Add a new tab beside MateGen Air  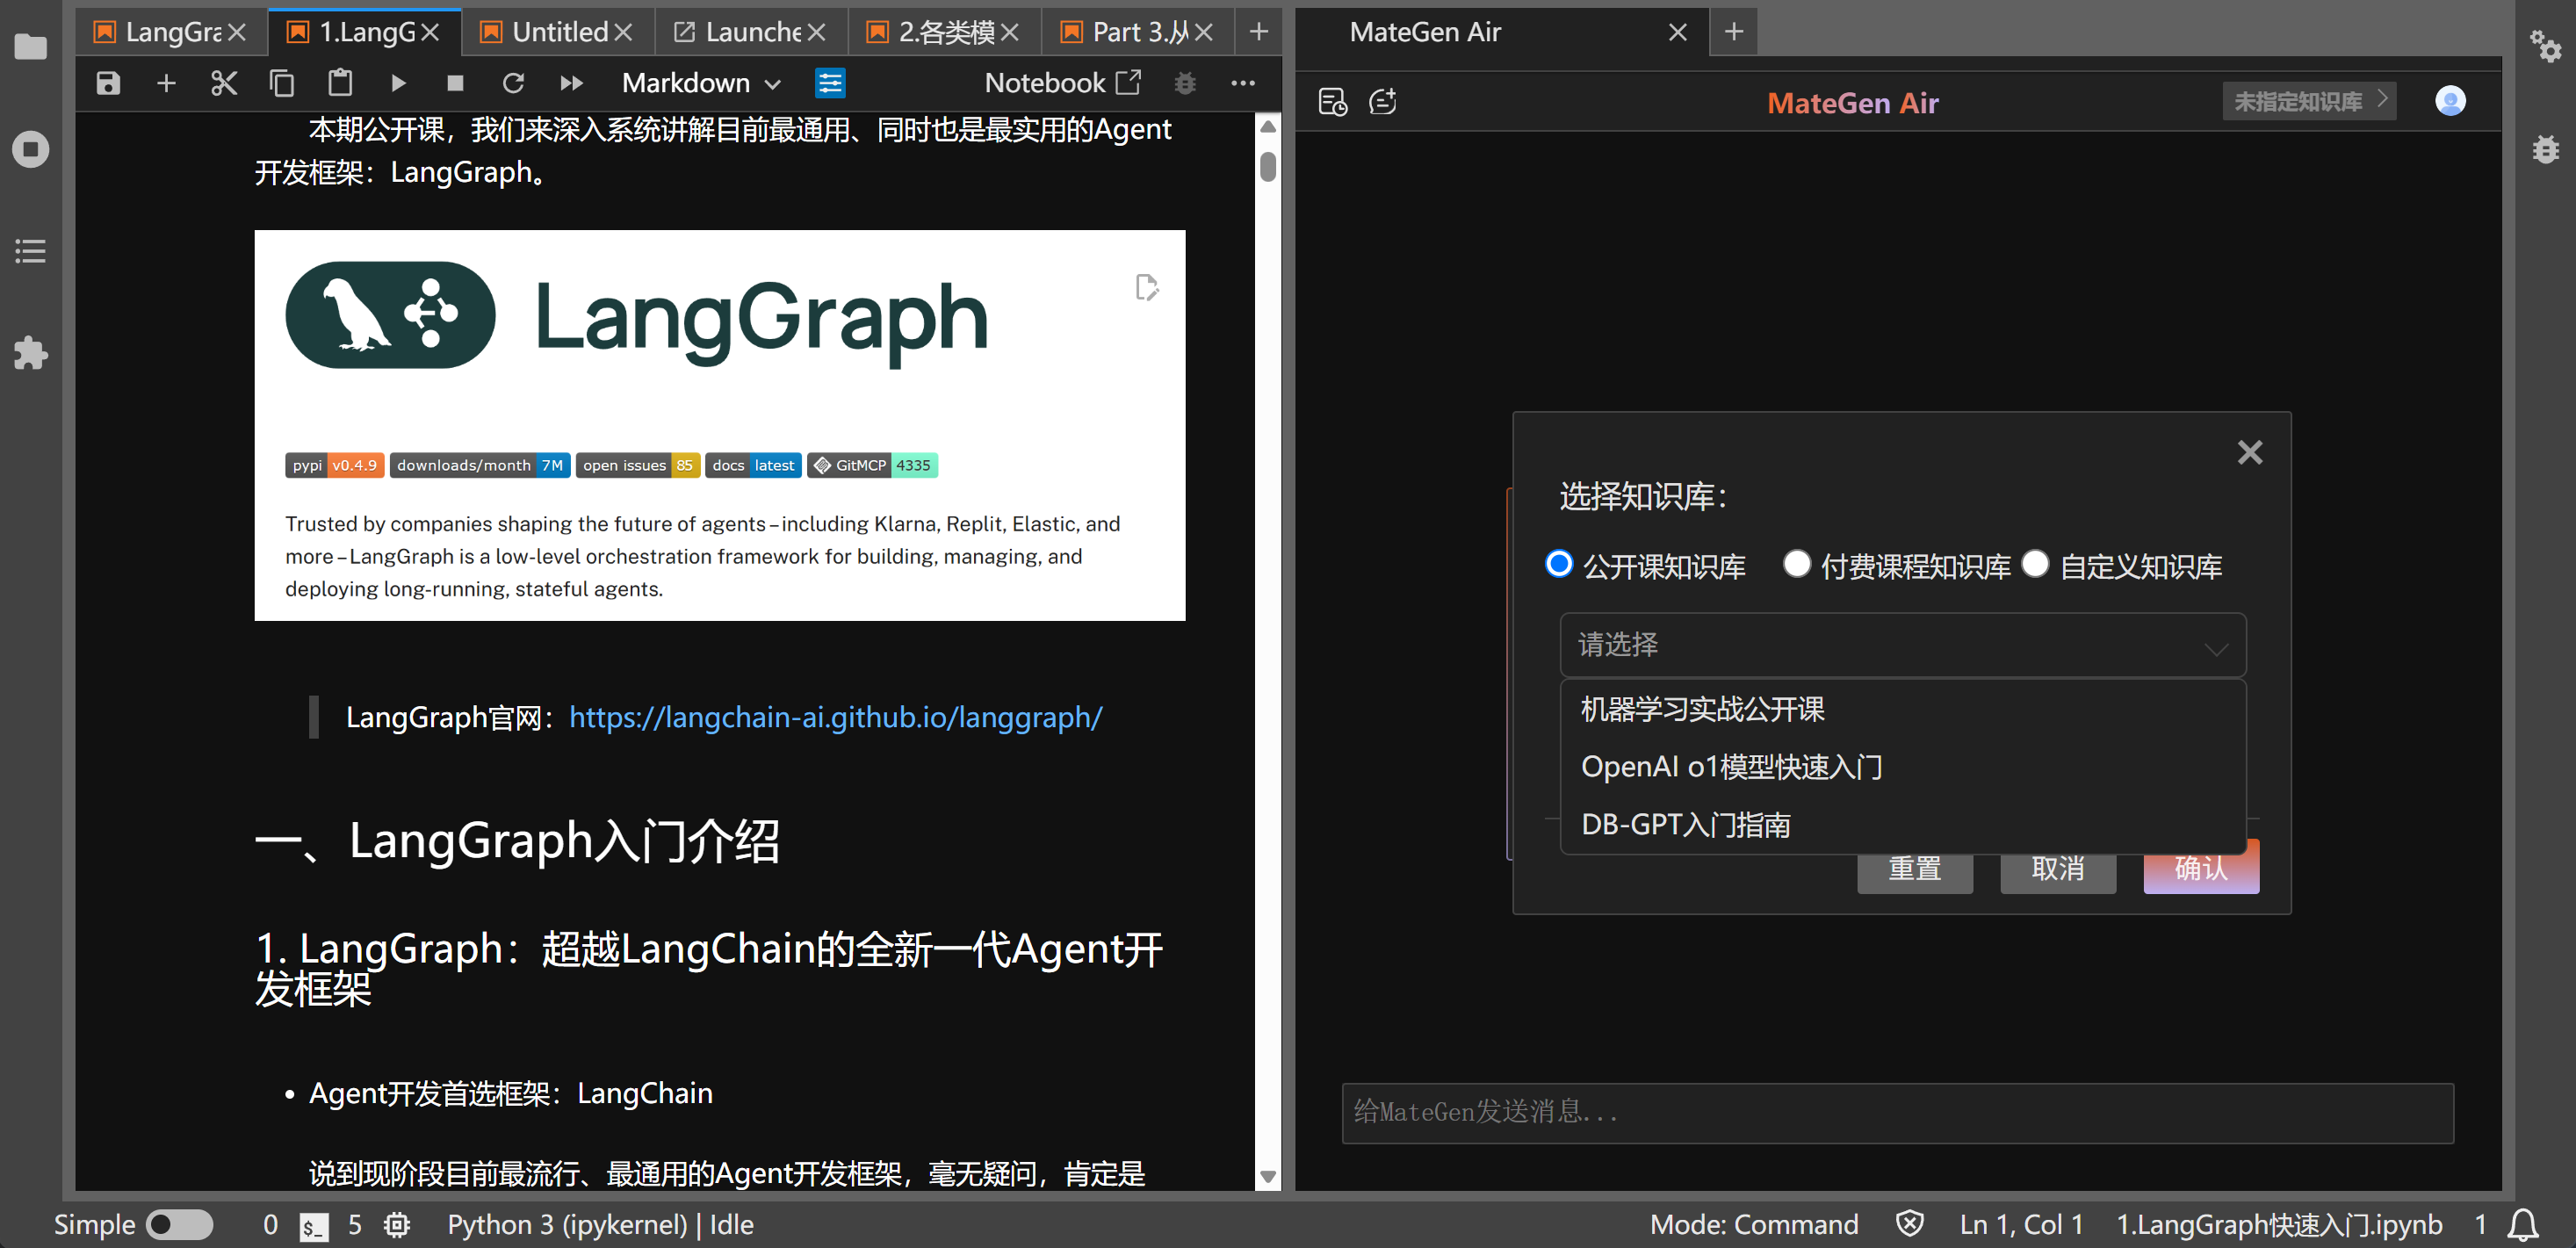click(x=1734, y=32)
